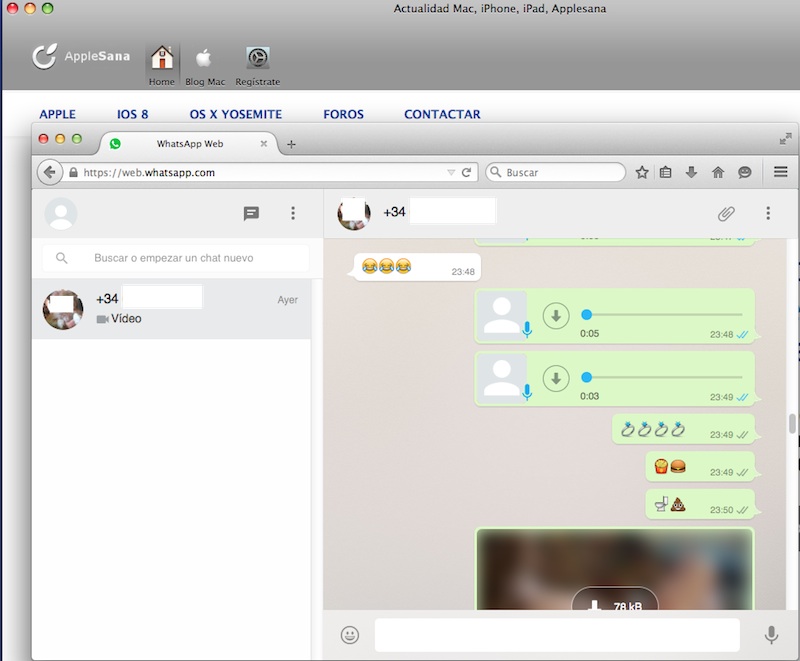Click the toilet emoji message at 23:50
The image size is (800, 661).
[x=700, y=505]
